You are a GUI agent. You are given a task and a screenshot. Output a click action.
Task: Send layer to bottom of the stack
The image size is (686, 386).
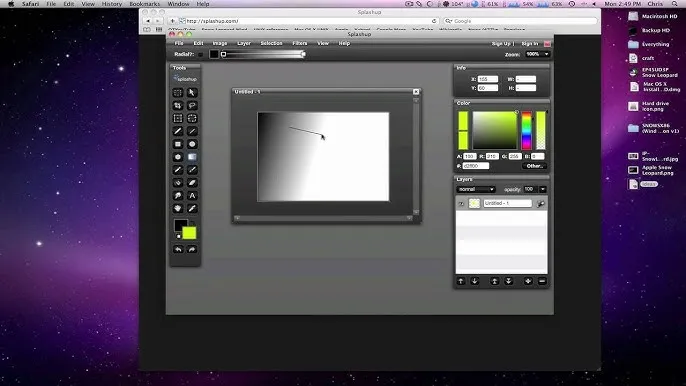point(508,281)
